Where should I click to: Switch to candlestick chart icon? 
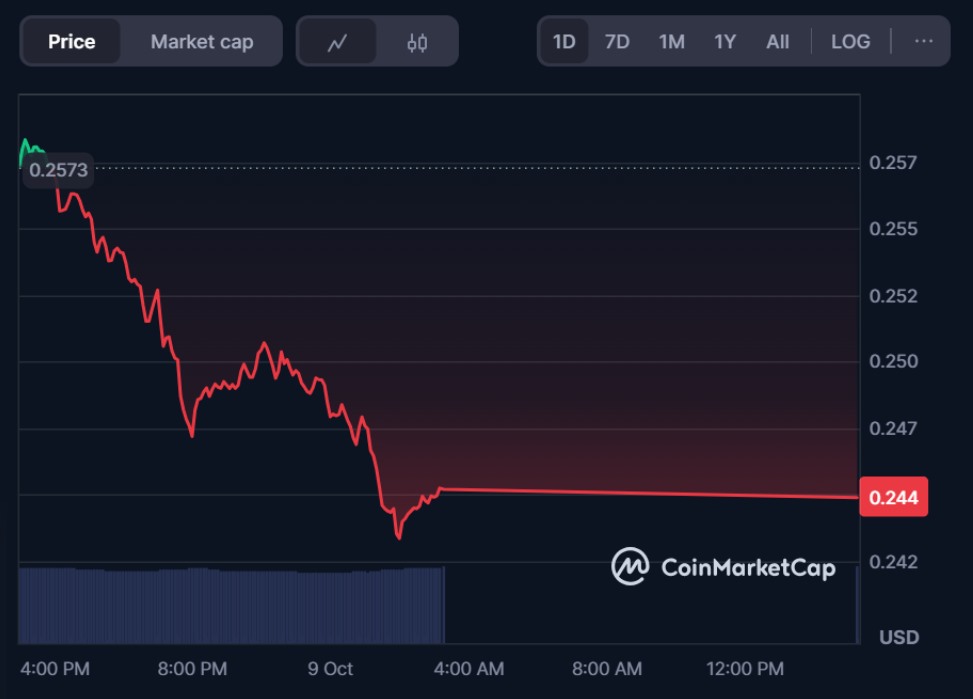click(417, 42)
